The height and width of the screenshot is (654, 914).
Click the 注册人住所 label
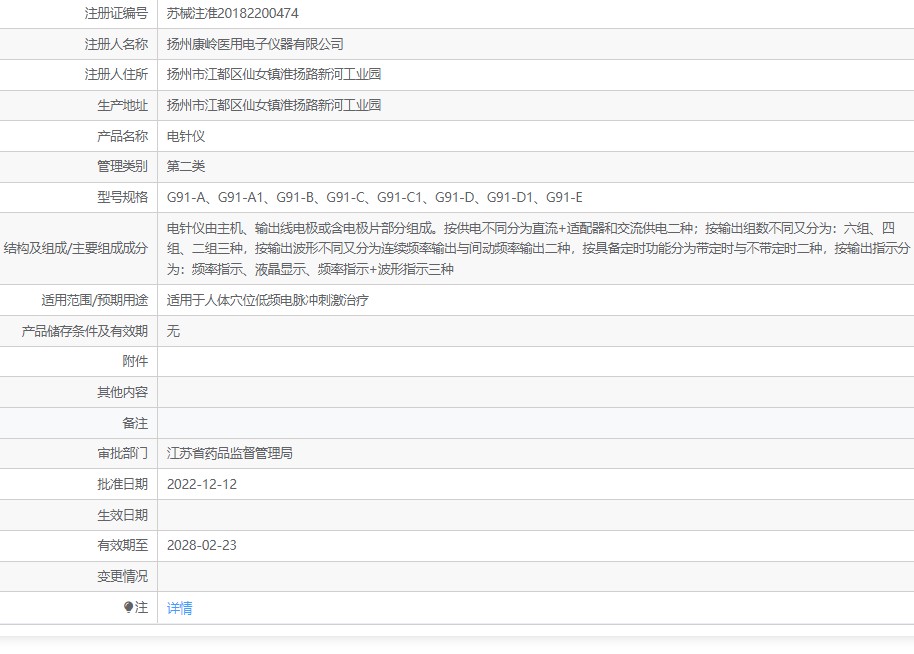pyautogui.click(x=116, y=74)
